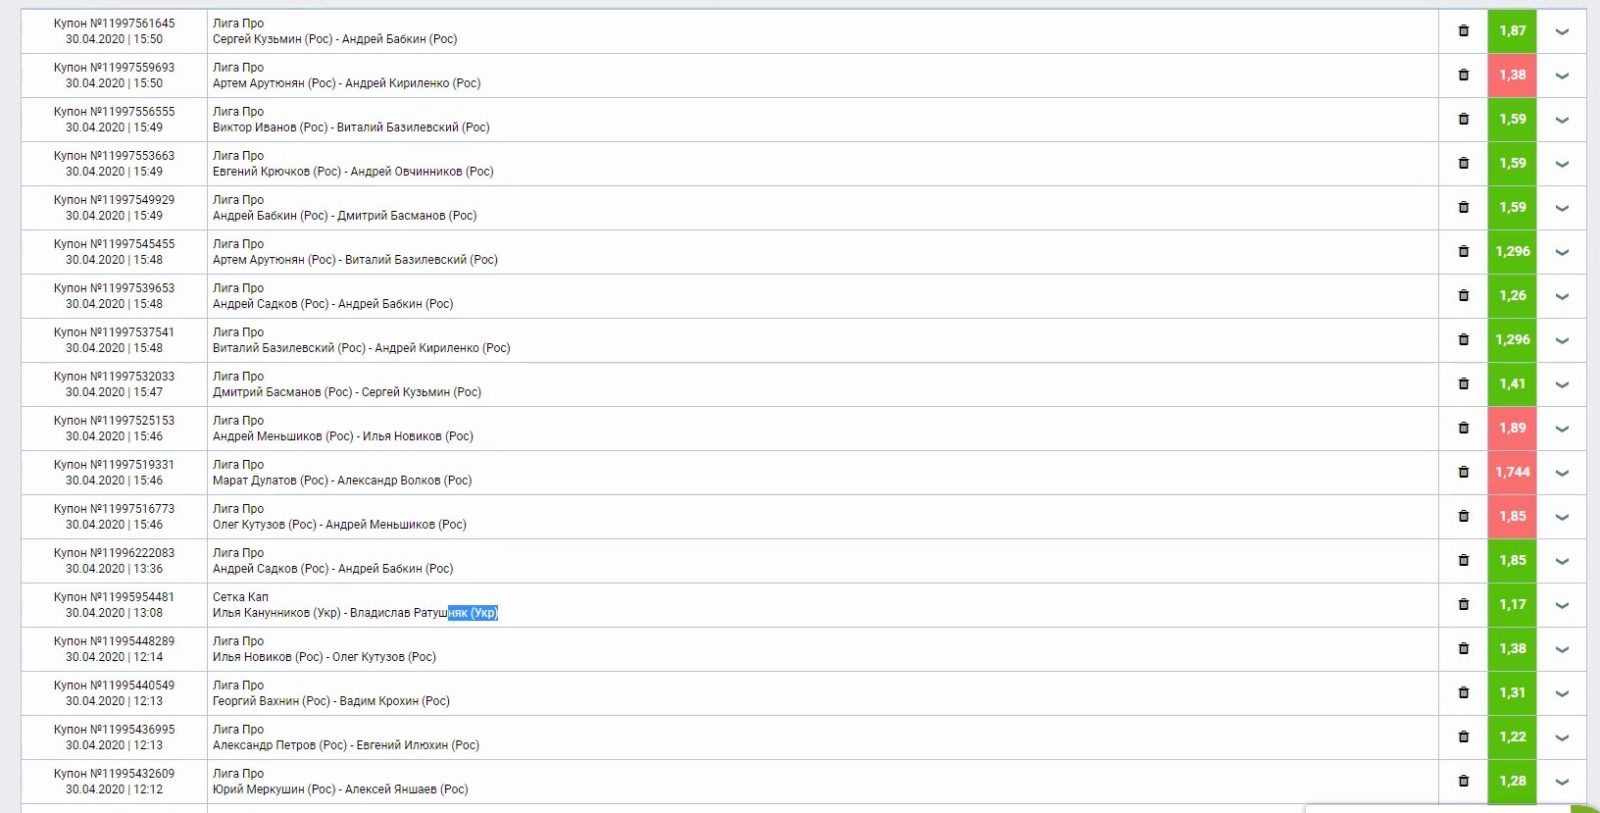
Task: Expand coupon №11997559693 chevron
Action: click(1562, 76)
